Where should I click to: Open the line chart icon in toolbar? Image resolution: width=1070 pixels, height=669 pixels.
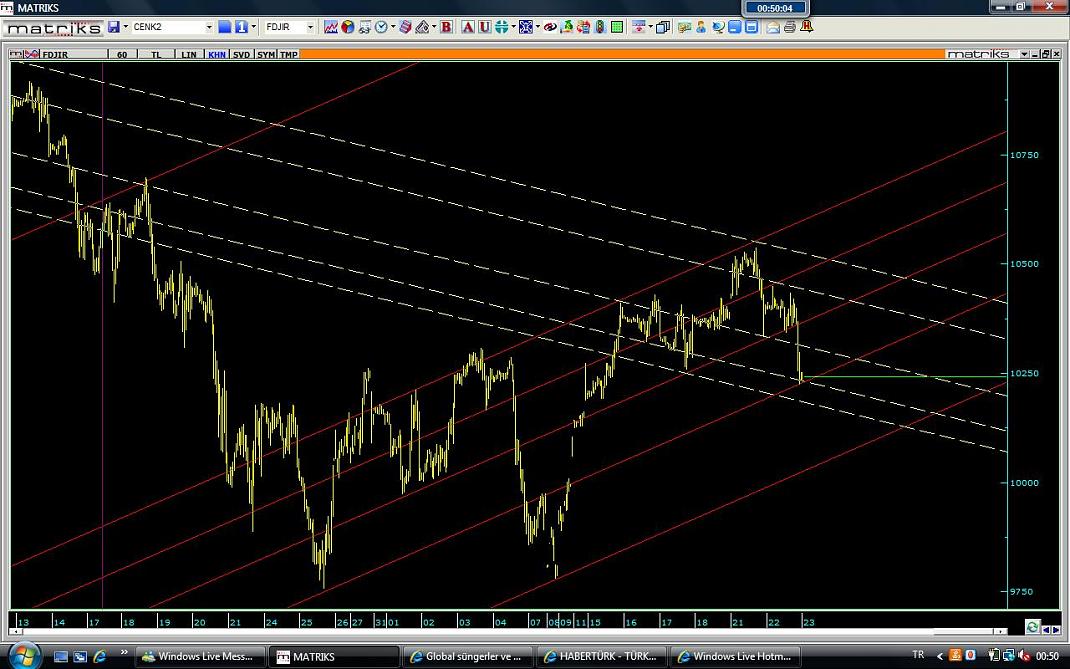(331, 27)
